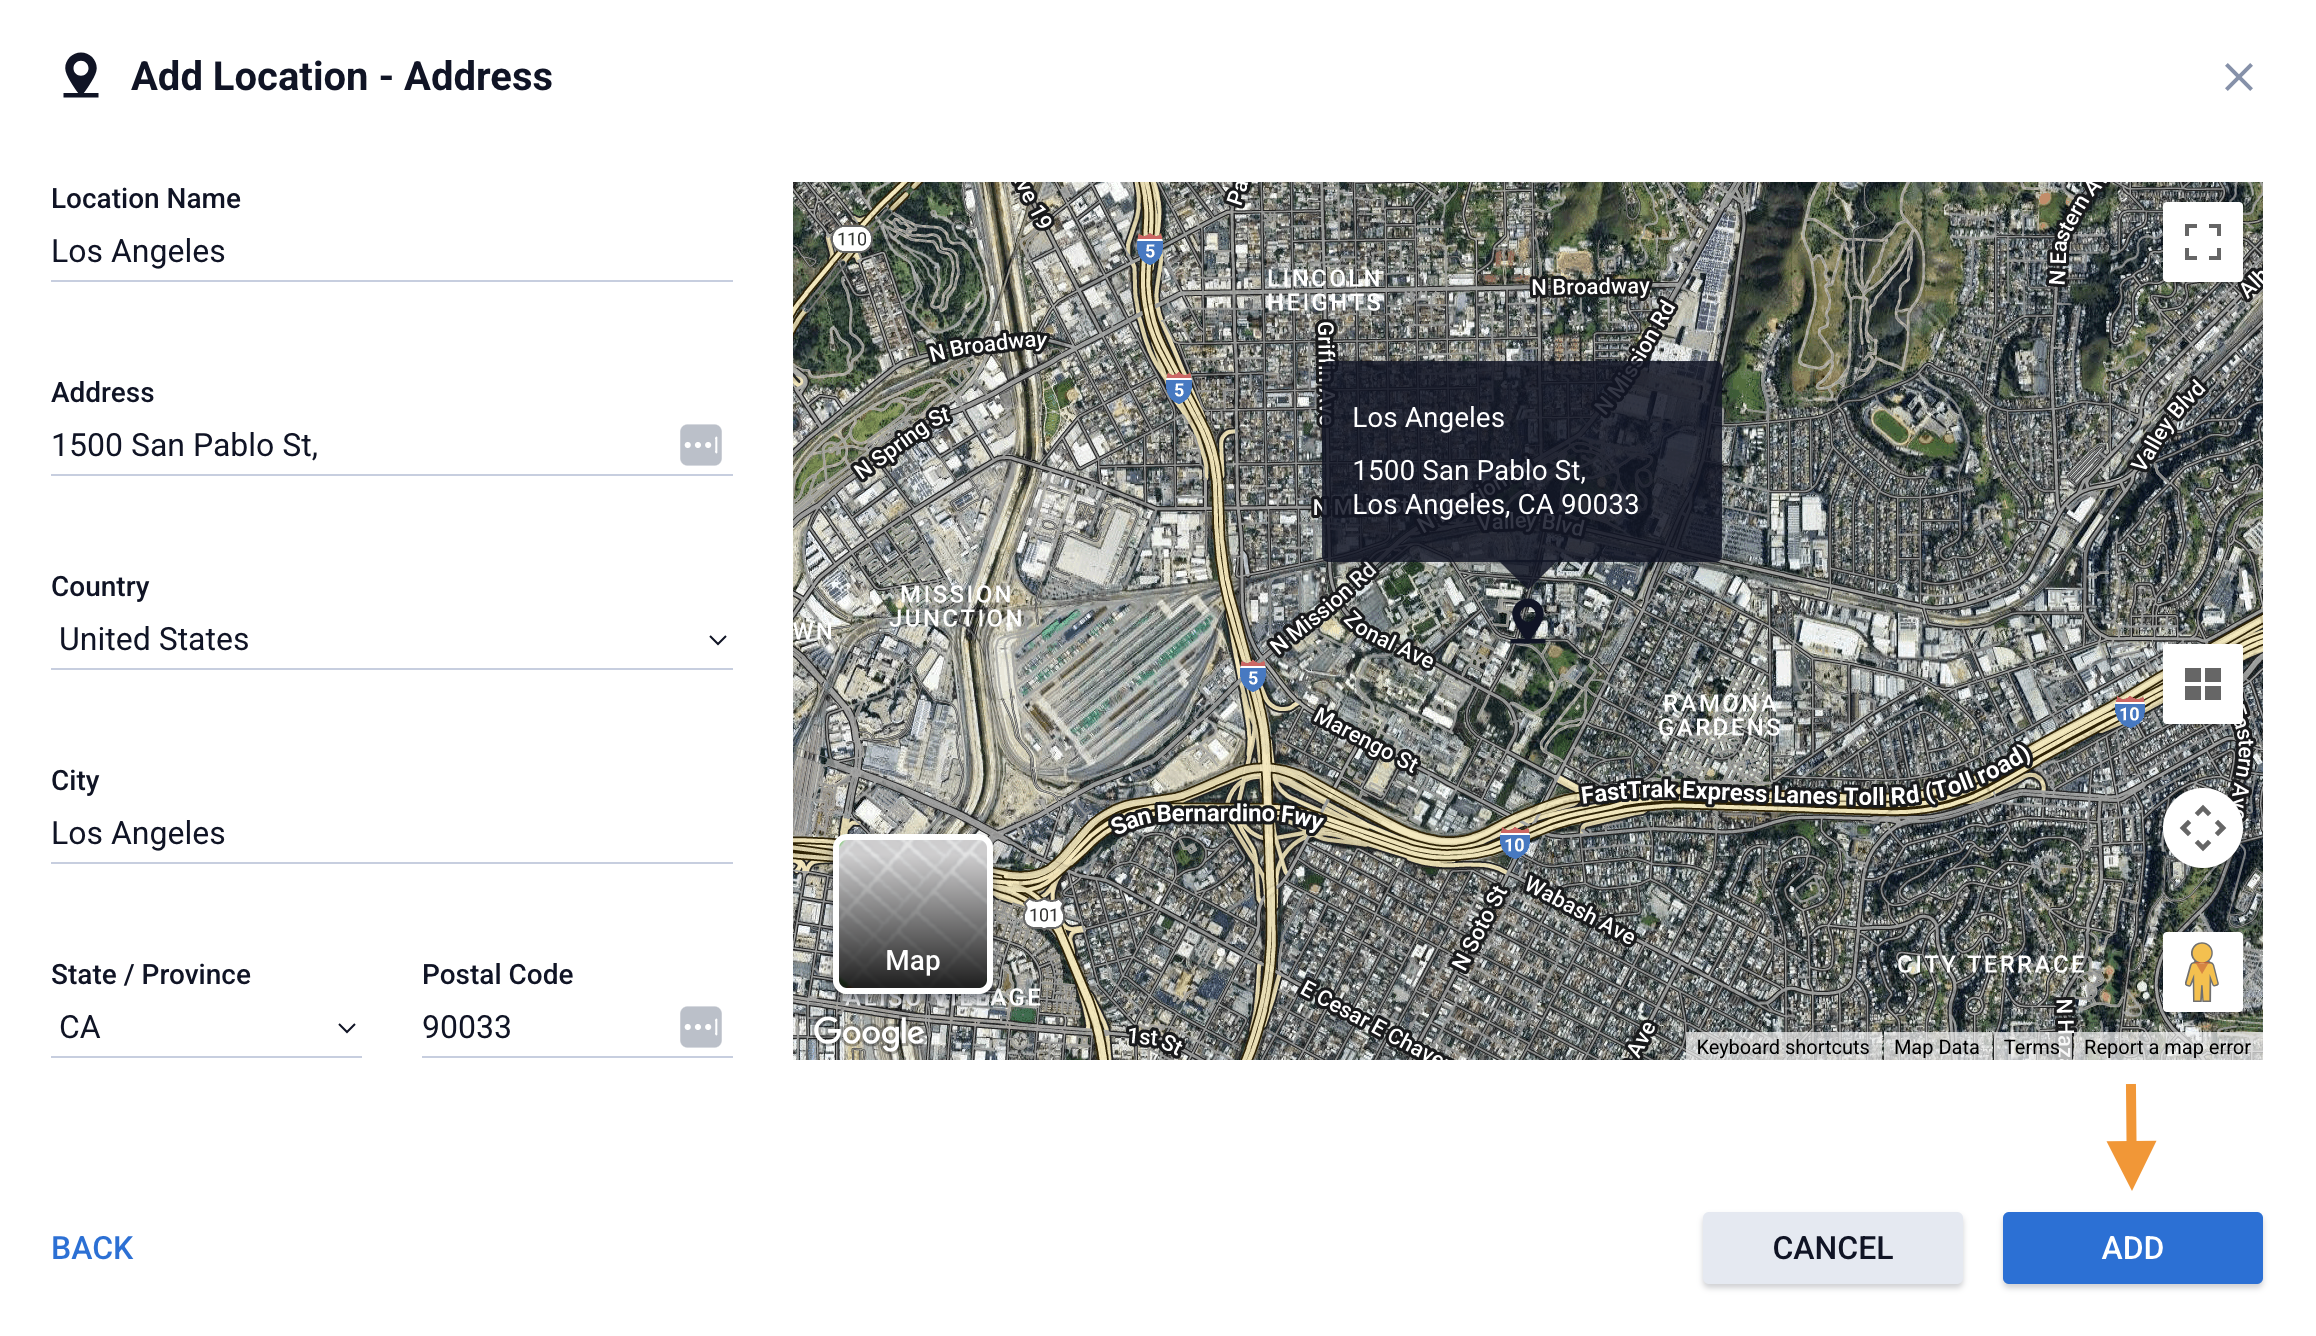This screenshot has height=1336, width=2316.
Task: Click the map tilt grid icon
Action: (2202, 684)
